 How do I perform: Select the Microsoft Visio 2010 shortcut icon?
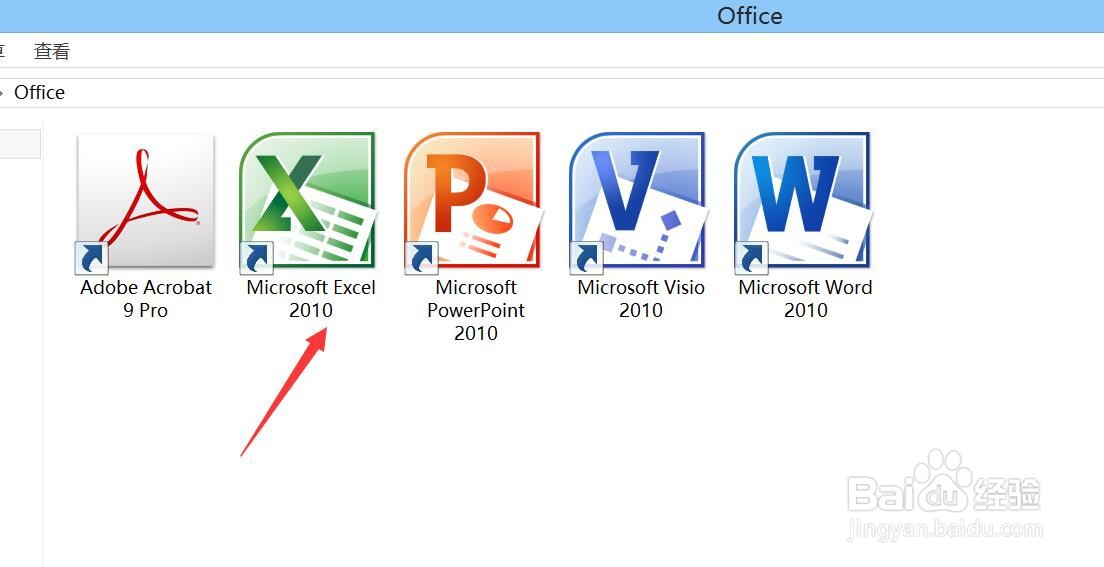pyautogui.click(x=639, y=203)
